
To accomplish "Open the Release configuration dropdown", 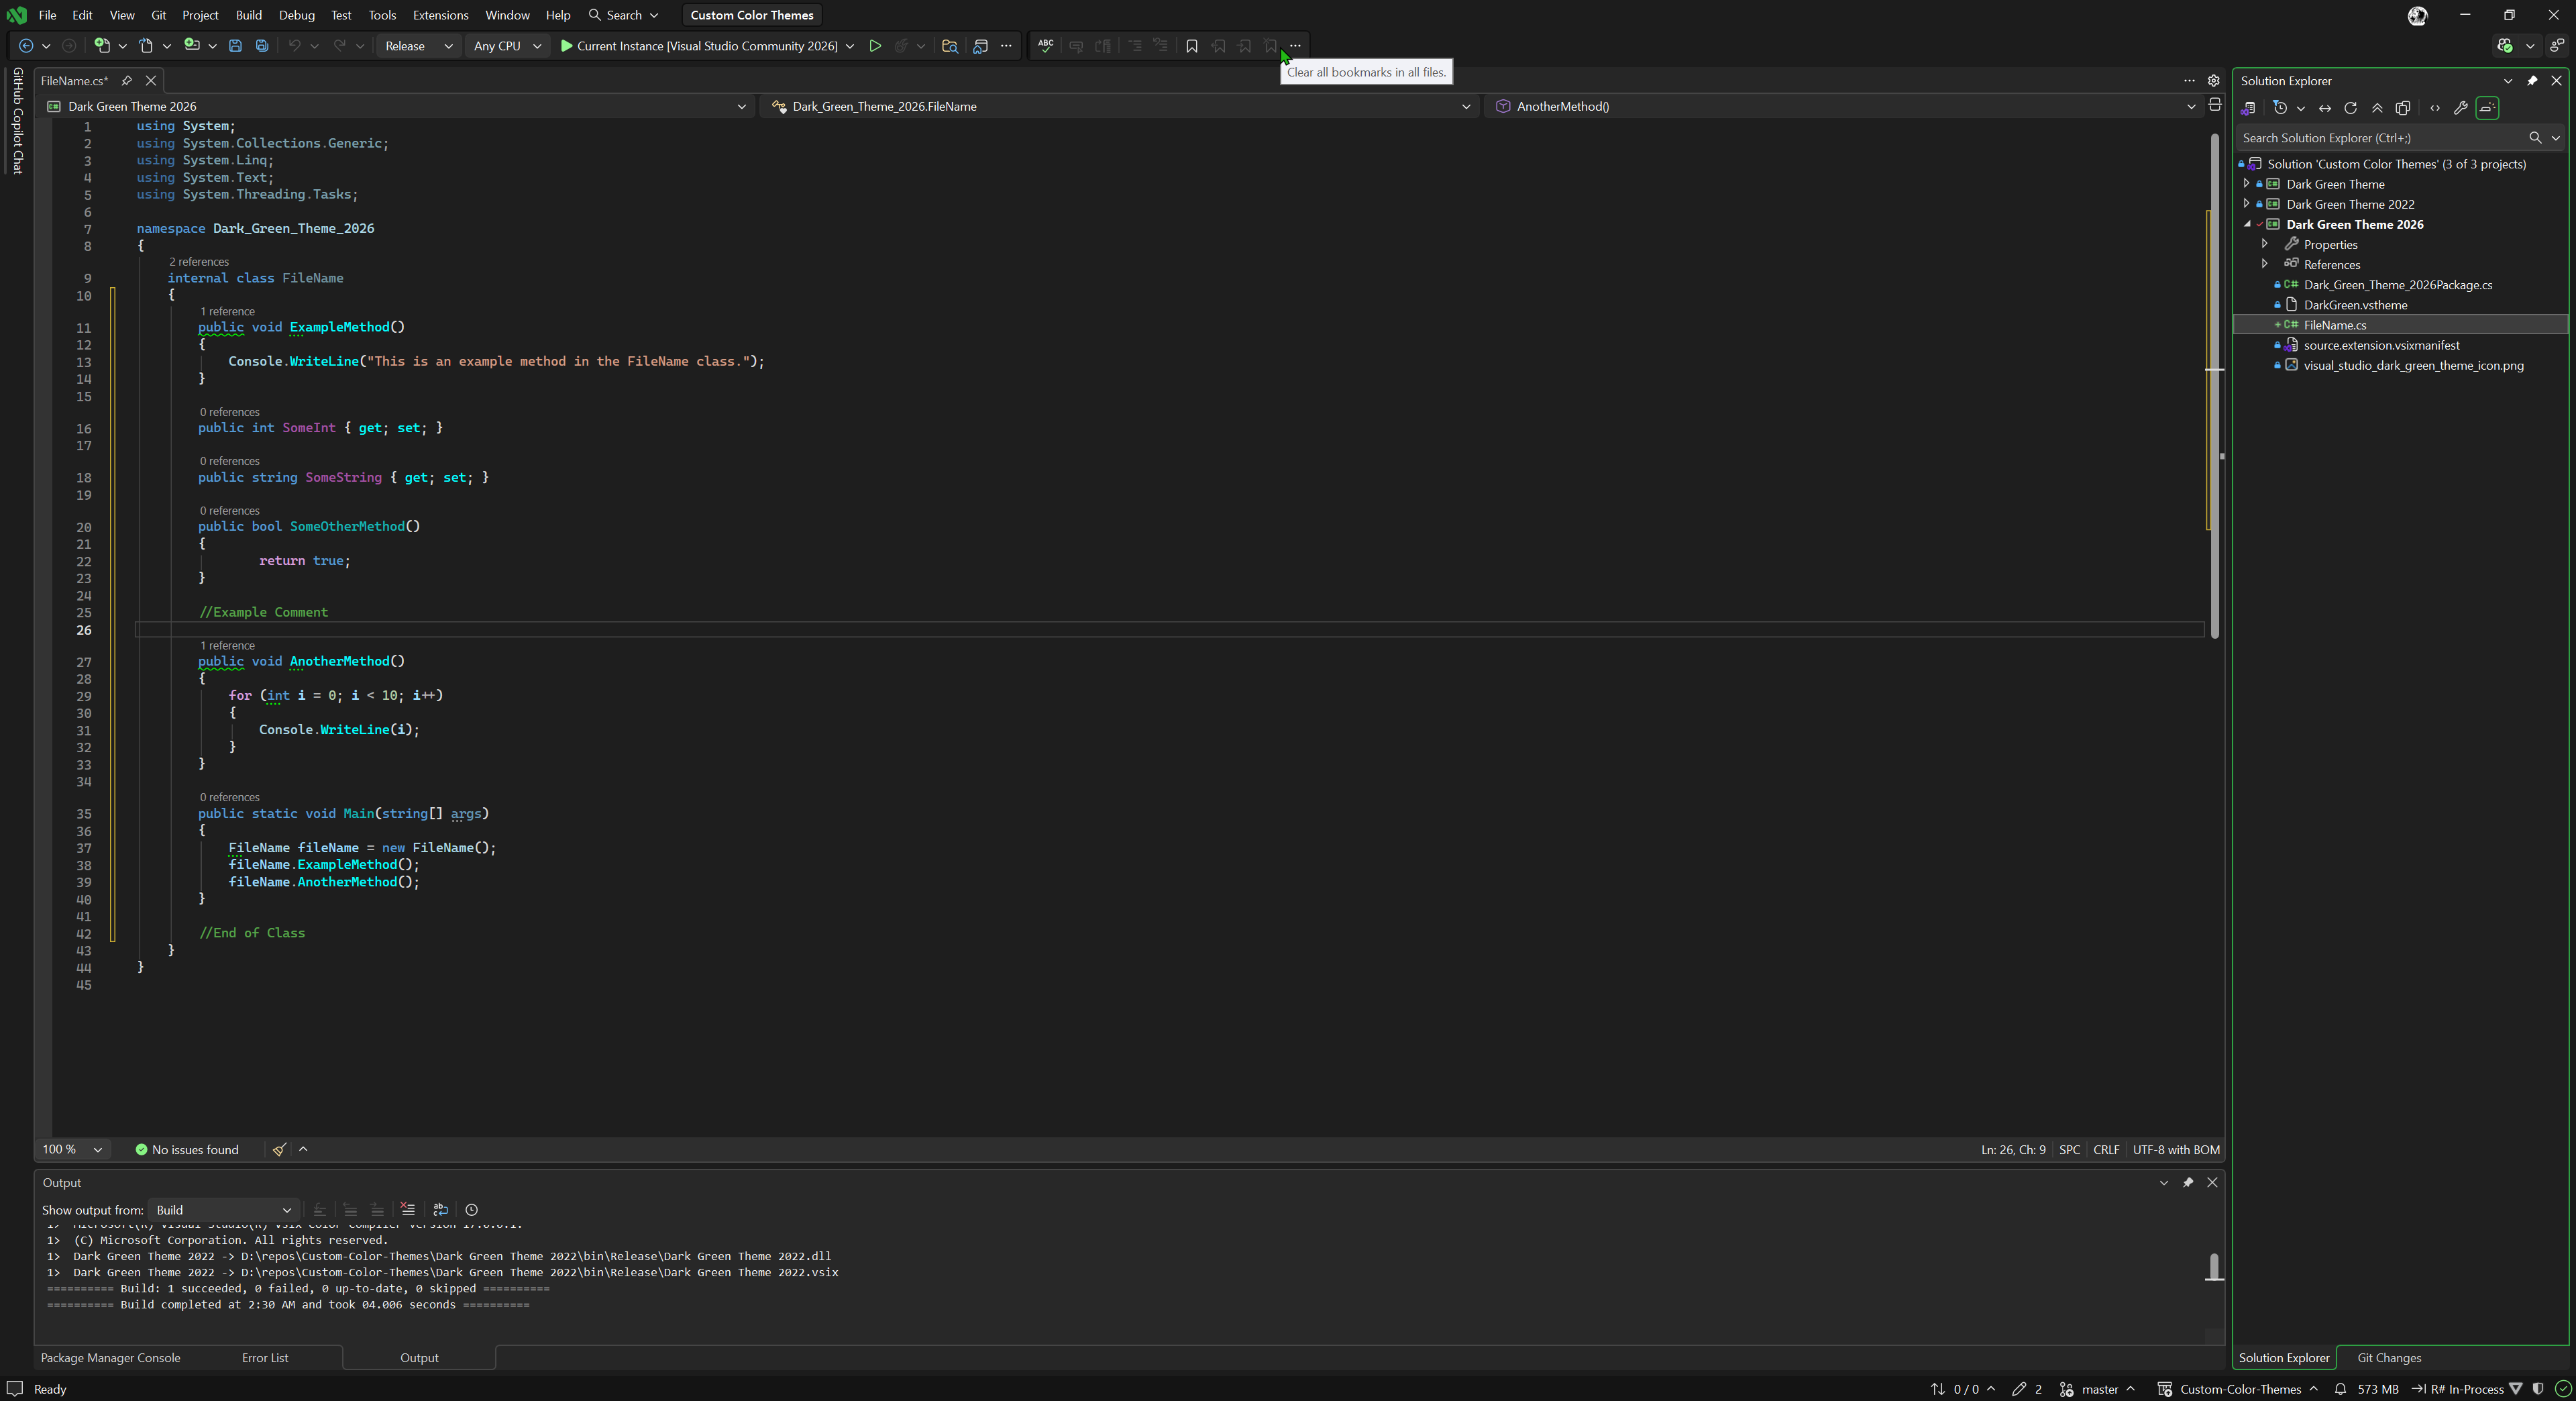I will click(x=448, y=46).
